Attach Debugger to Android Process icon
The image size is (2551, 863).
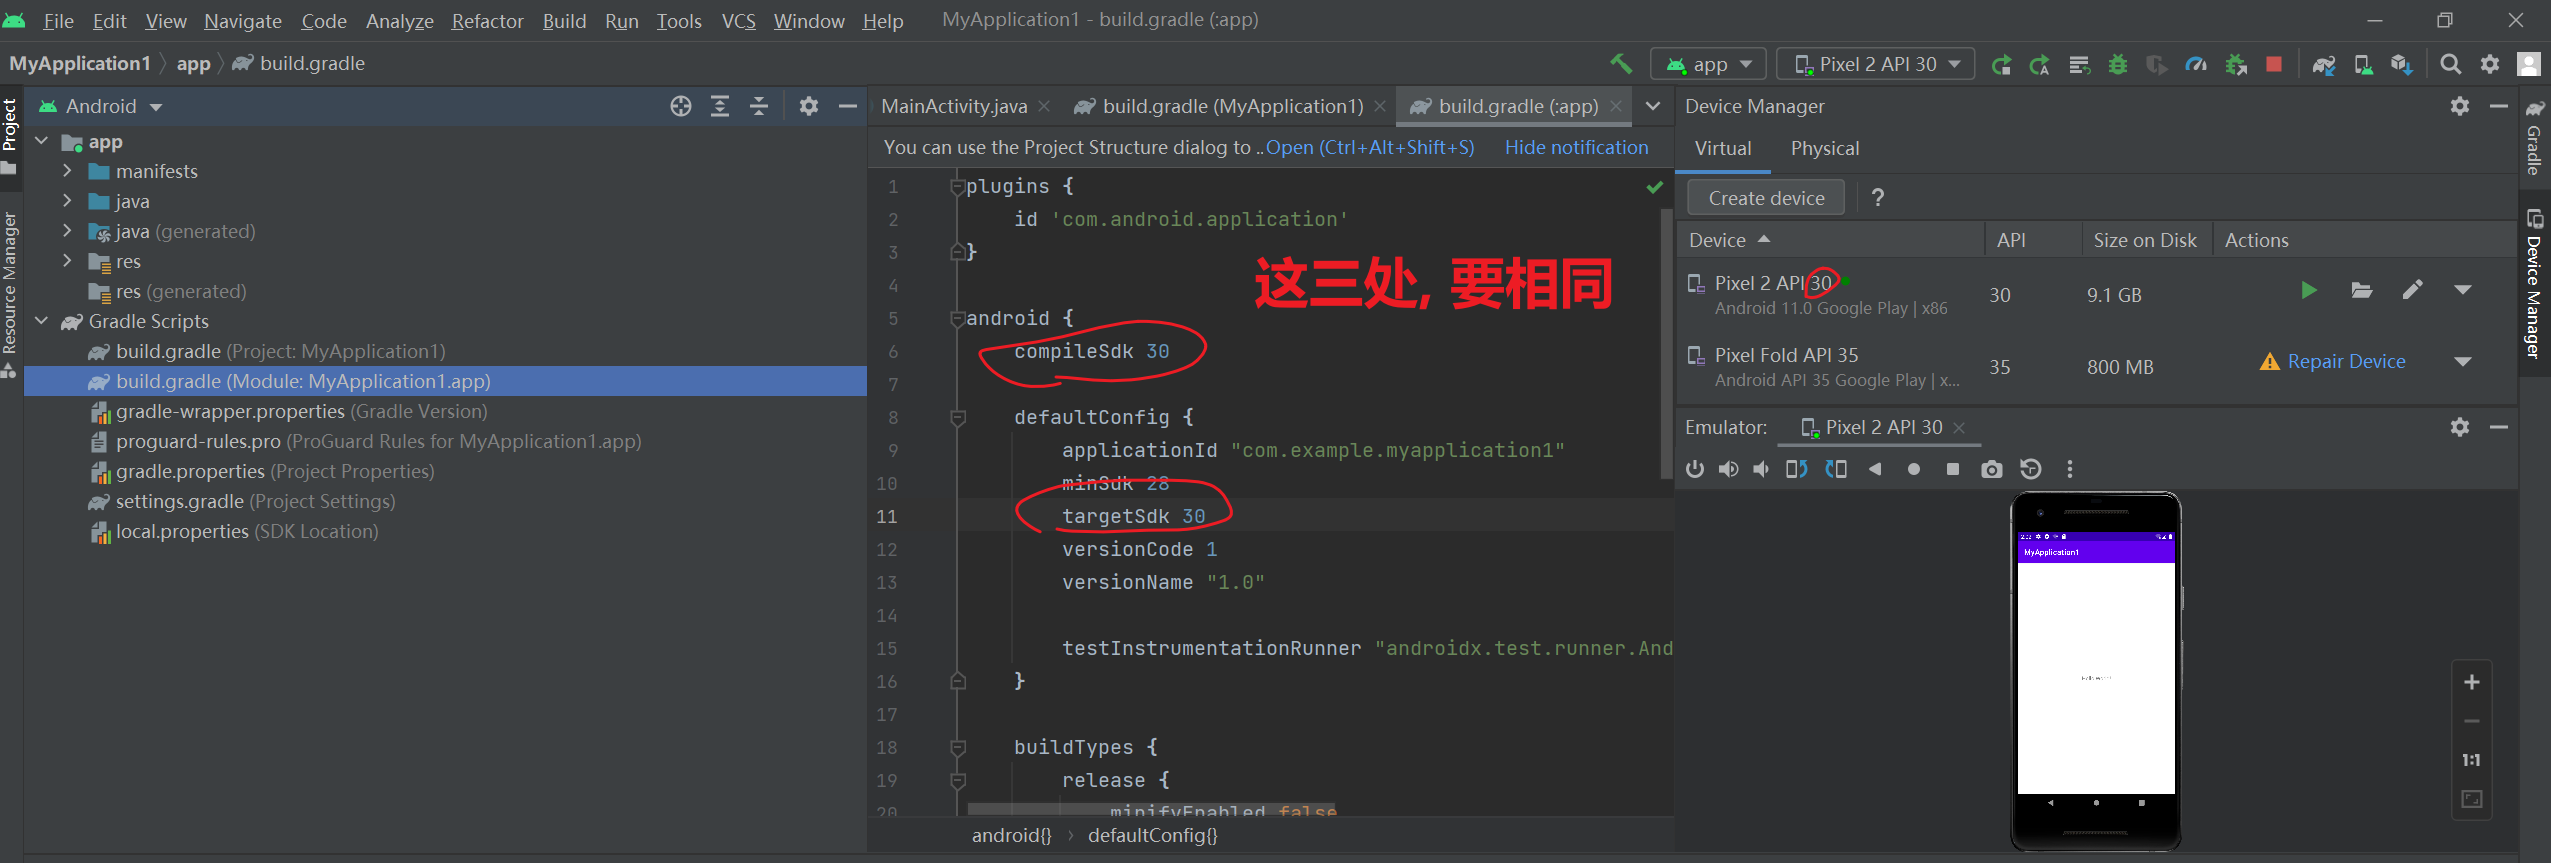coord(2236,65)
